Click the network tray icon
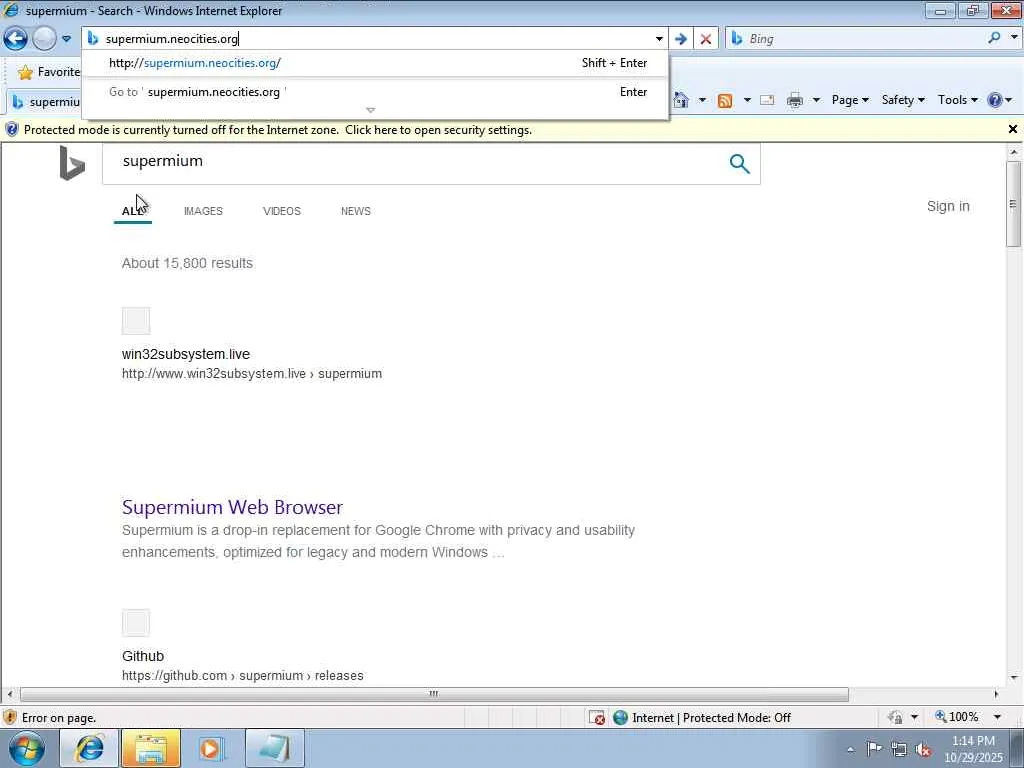Screen dimensions: 1024x768 click(899, 750)
